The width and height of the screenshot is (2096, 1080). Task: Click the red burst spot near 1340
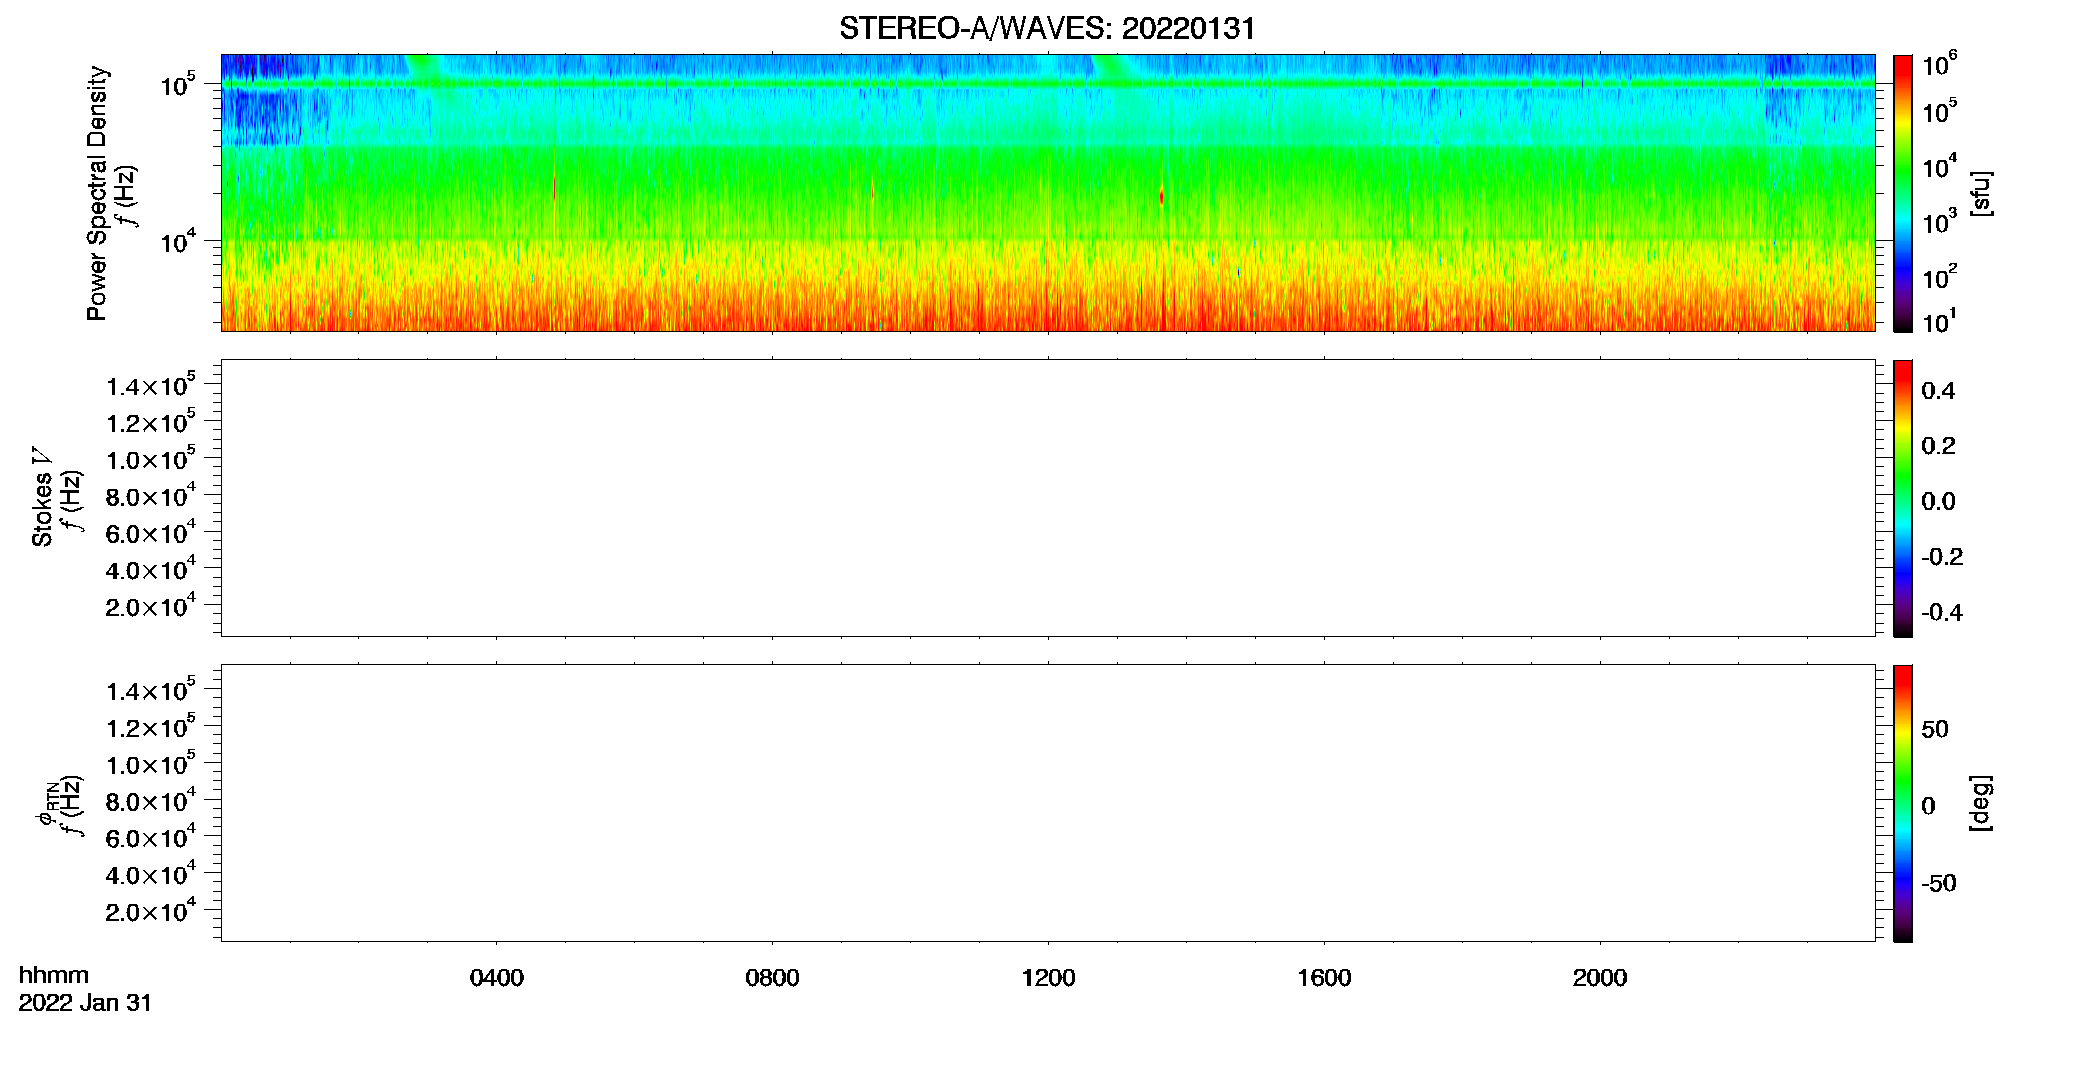pyautogui.click(x=1161, y=197)
